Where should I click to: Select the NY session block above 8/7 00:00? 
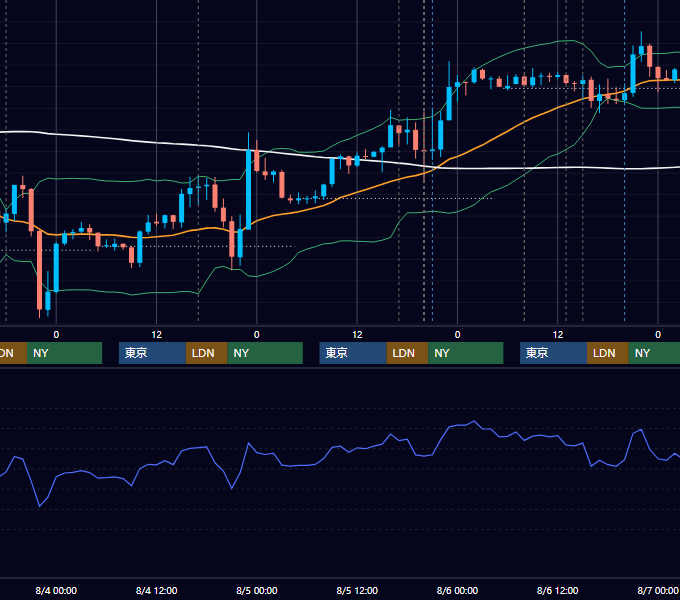(654, 353)
